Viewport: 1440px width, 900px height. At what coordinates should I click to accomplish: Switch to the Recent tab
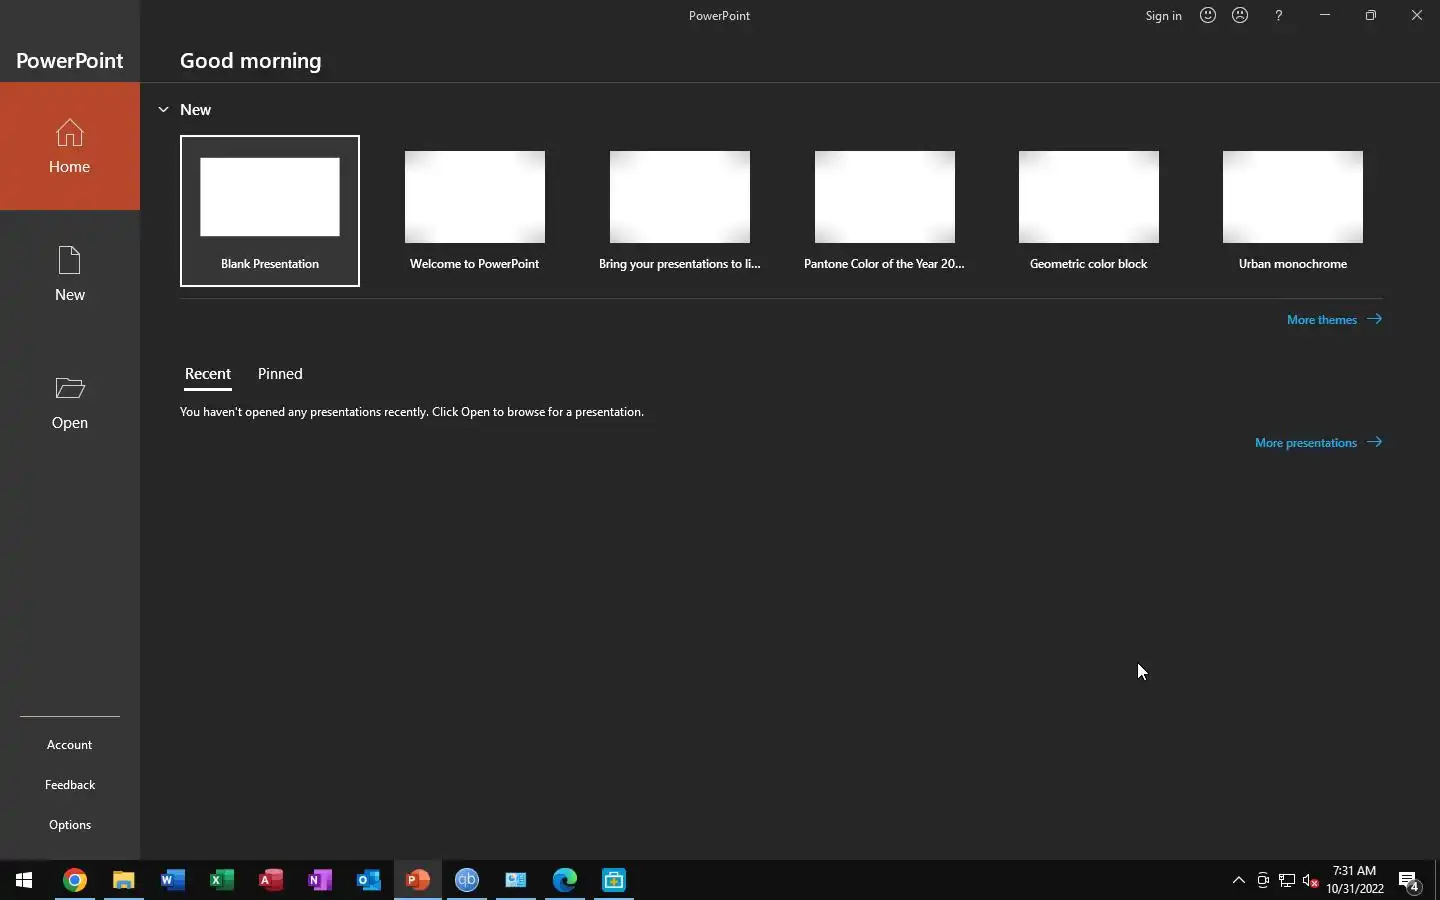[x=208, y=374]
